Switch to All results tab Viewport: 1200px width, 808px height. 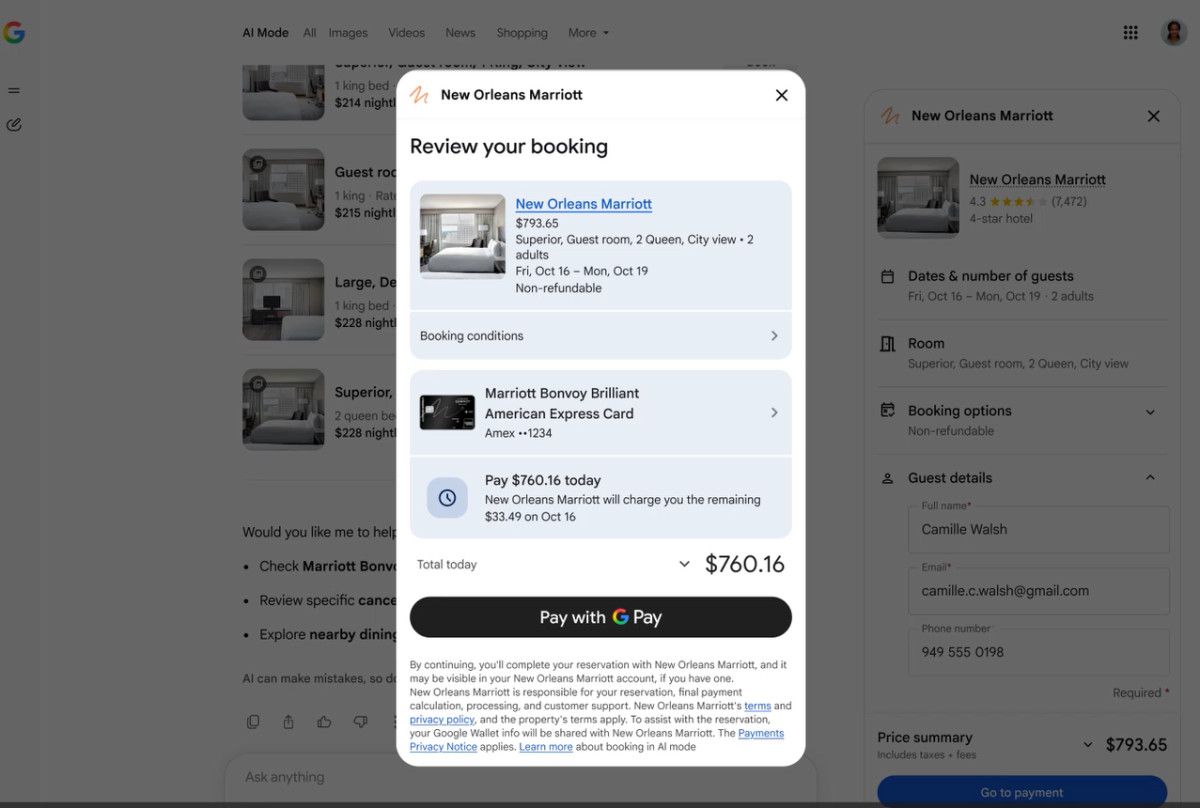[310, 33]
